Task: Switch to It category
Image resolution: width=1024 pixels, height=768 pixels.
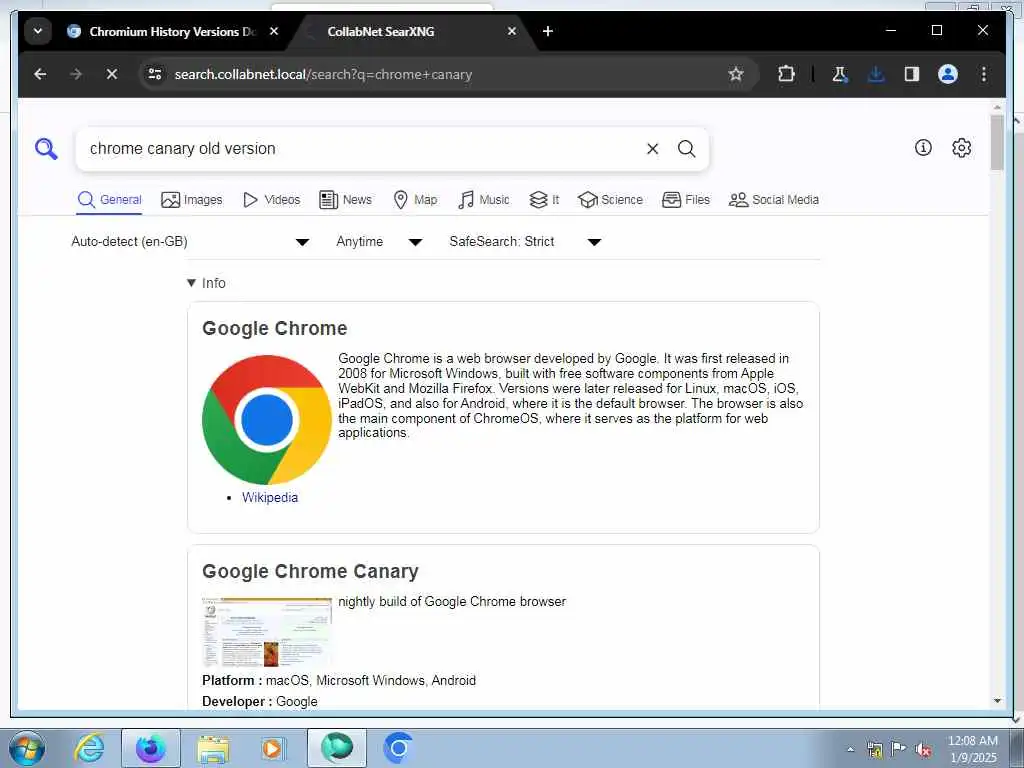Action: point(544,200)
